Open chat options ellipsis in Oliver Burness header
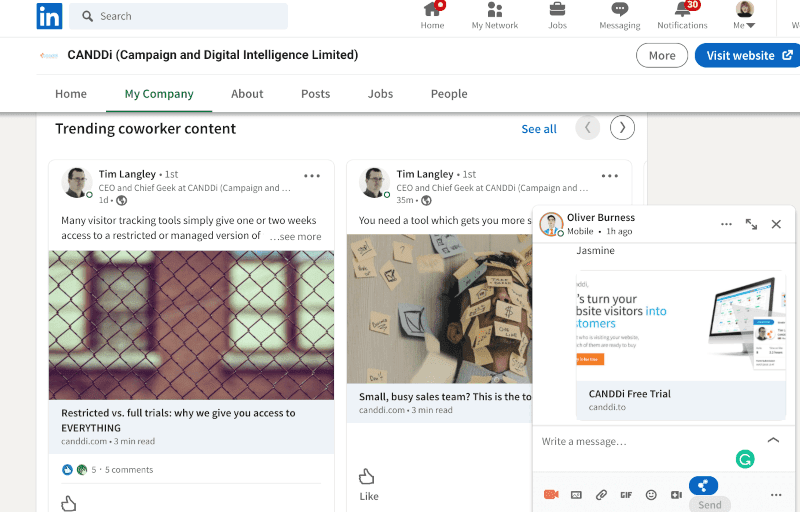The width and height of the screenshot is (800, 512). (x=726, y=224)
